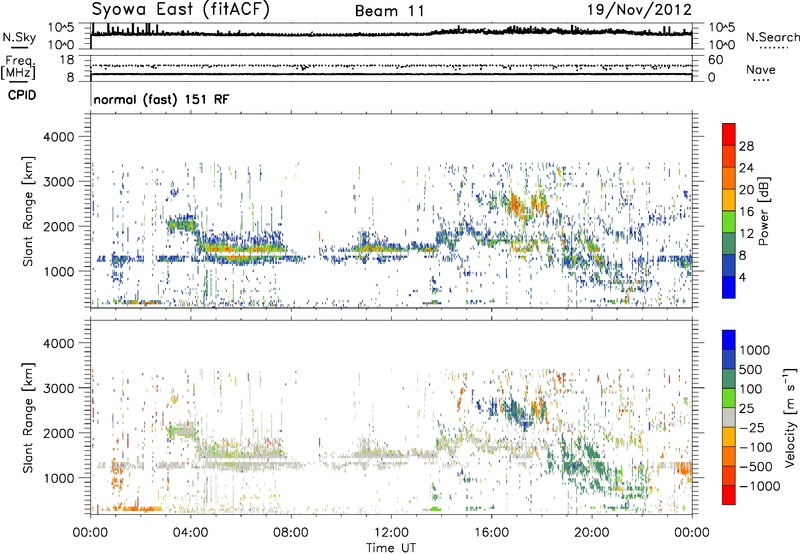Click the 'N.Search' legend label
The image size is (800, 554).
click(x=772, y=37)
